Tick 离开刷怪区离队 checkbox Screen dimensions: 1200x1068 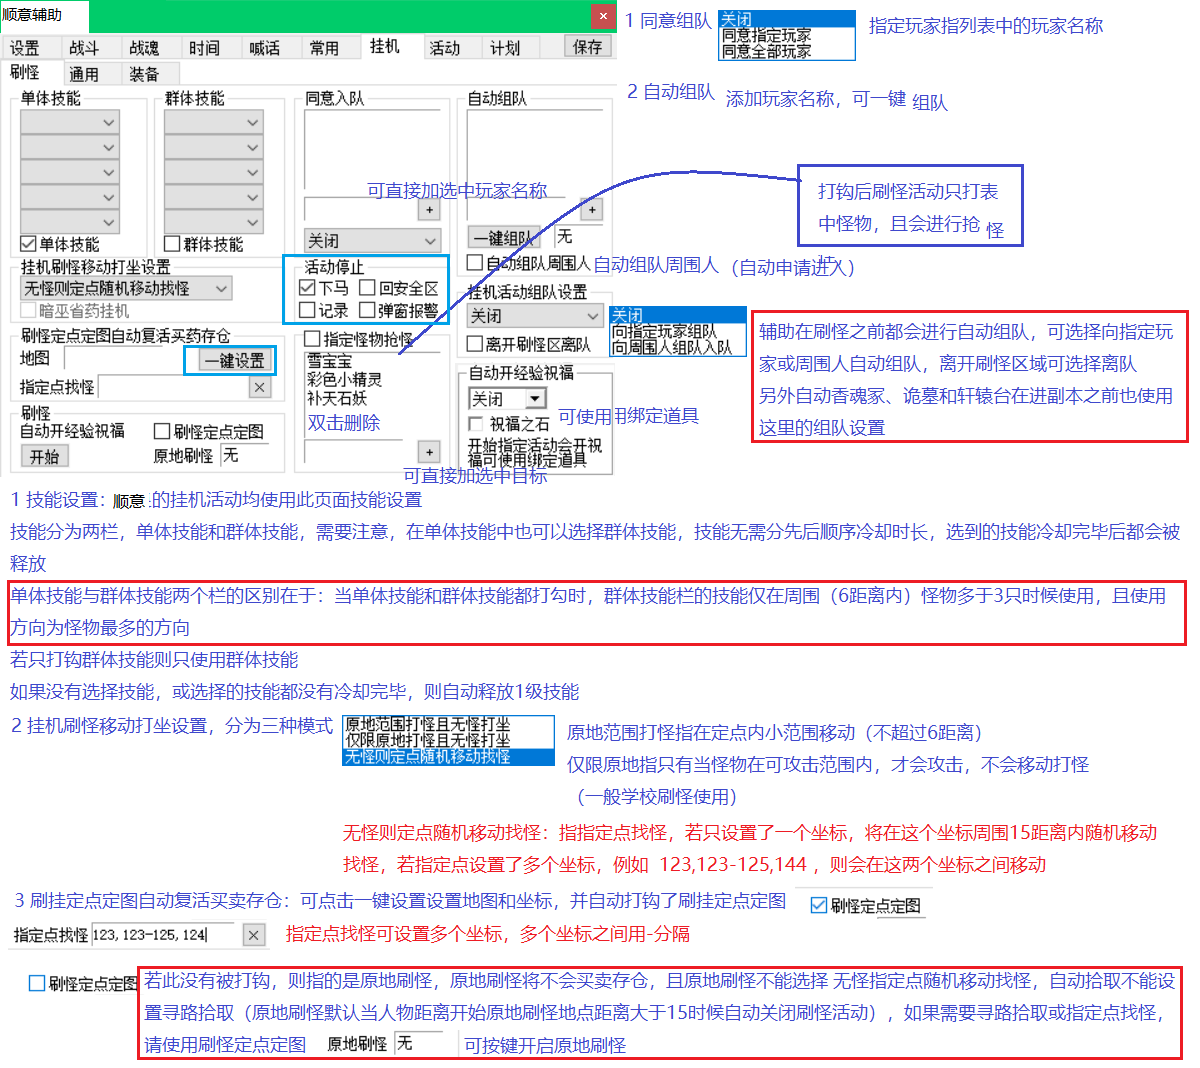point(475,344)
